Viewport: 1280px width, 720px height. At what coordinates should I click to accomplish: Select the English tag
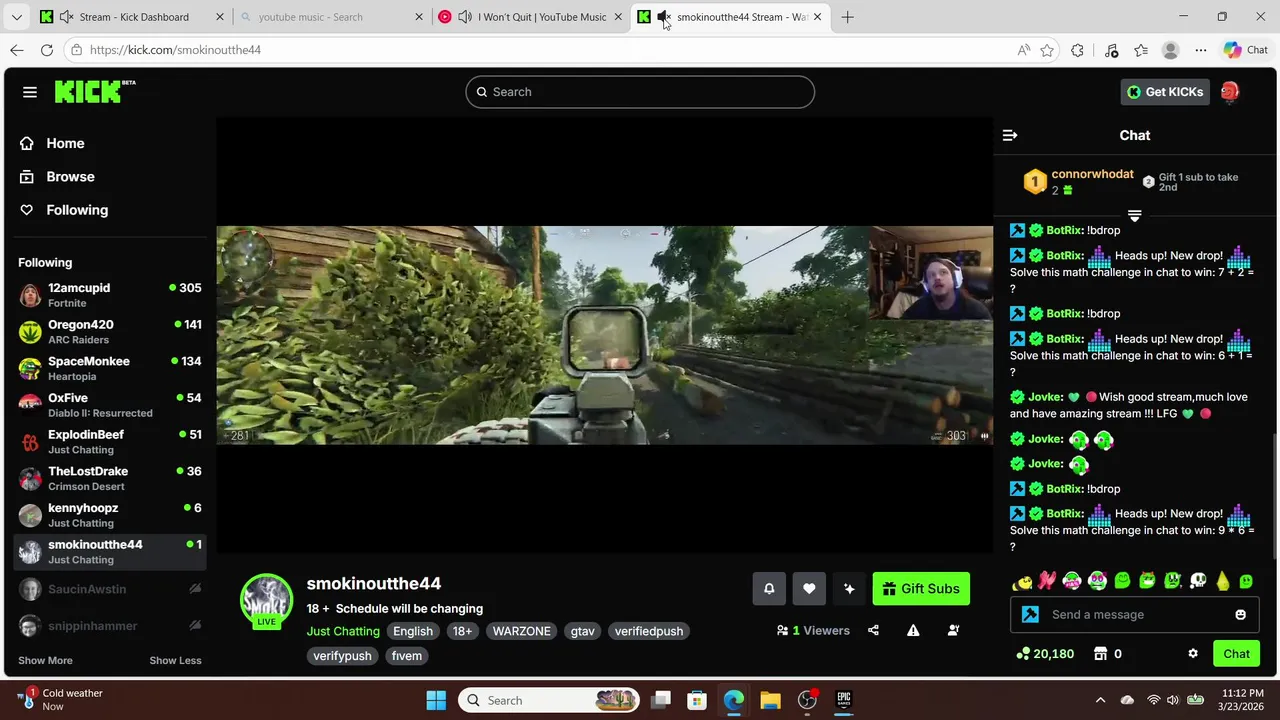413,631
